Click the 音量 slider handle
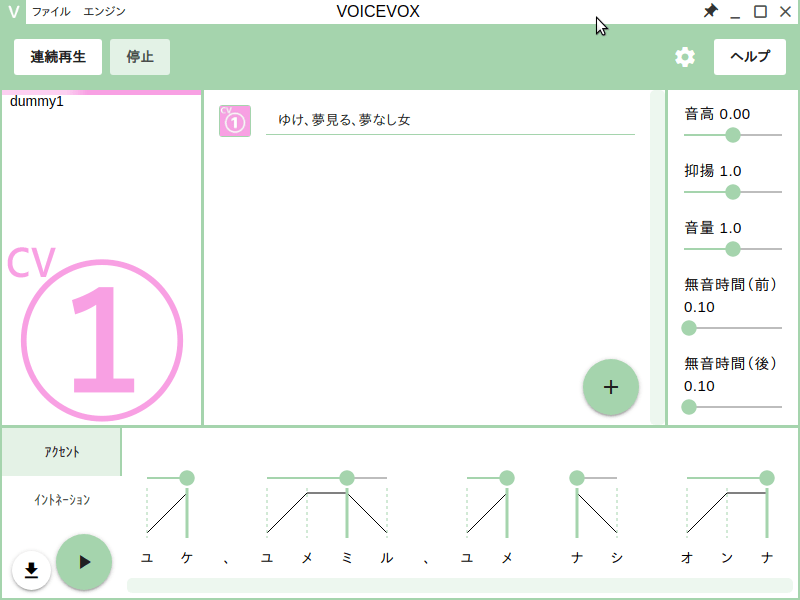The height and width of the screenshot is (600, 800). [x=733, y=249]
